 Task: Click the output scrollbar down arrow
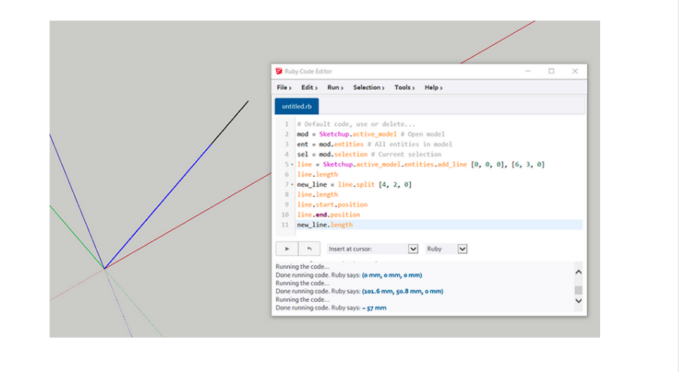(x=579, y=301)
